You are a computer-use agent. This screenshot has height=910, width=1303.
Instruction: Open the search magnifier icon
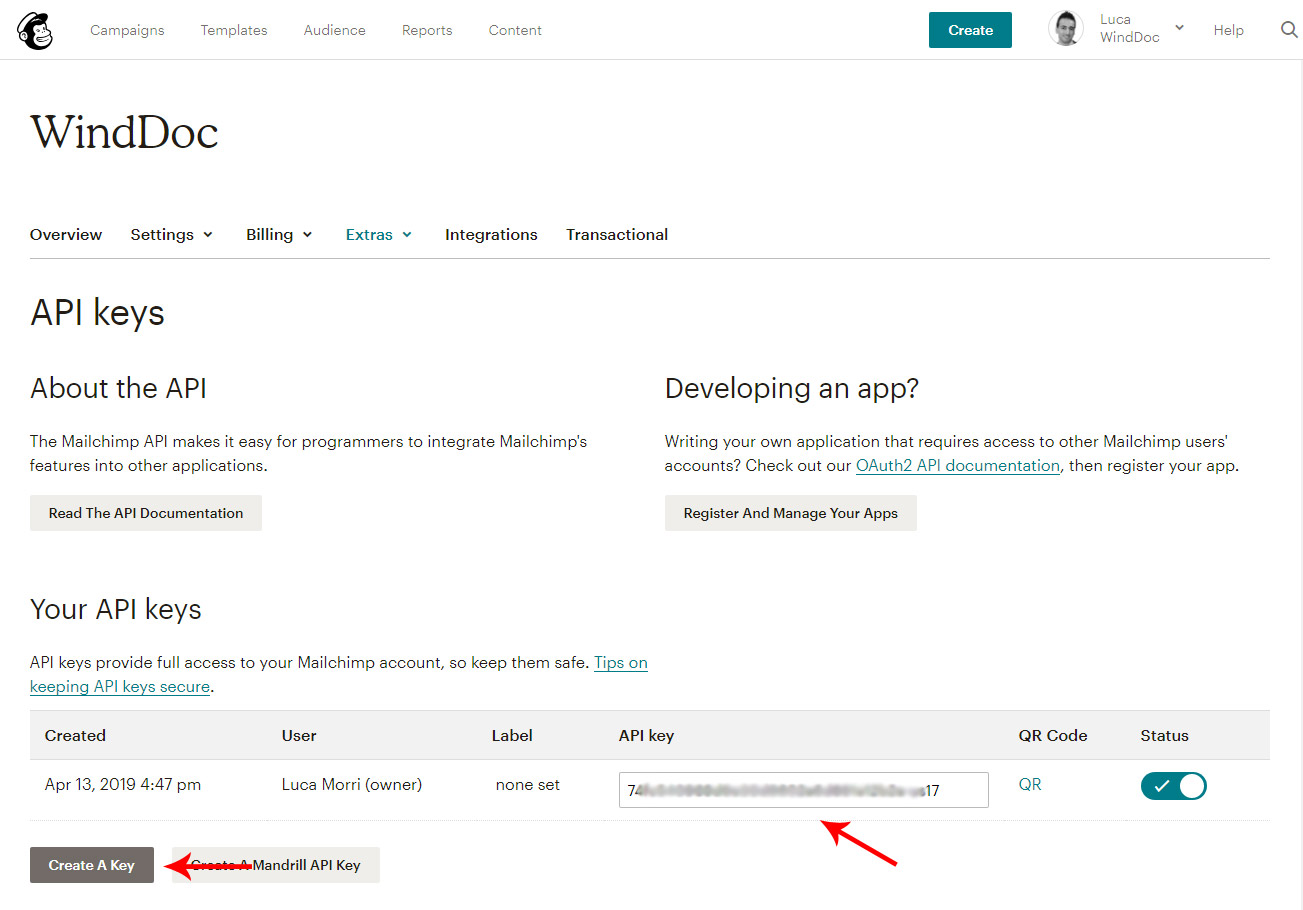1289,30
